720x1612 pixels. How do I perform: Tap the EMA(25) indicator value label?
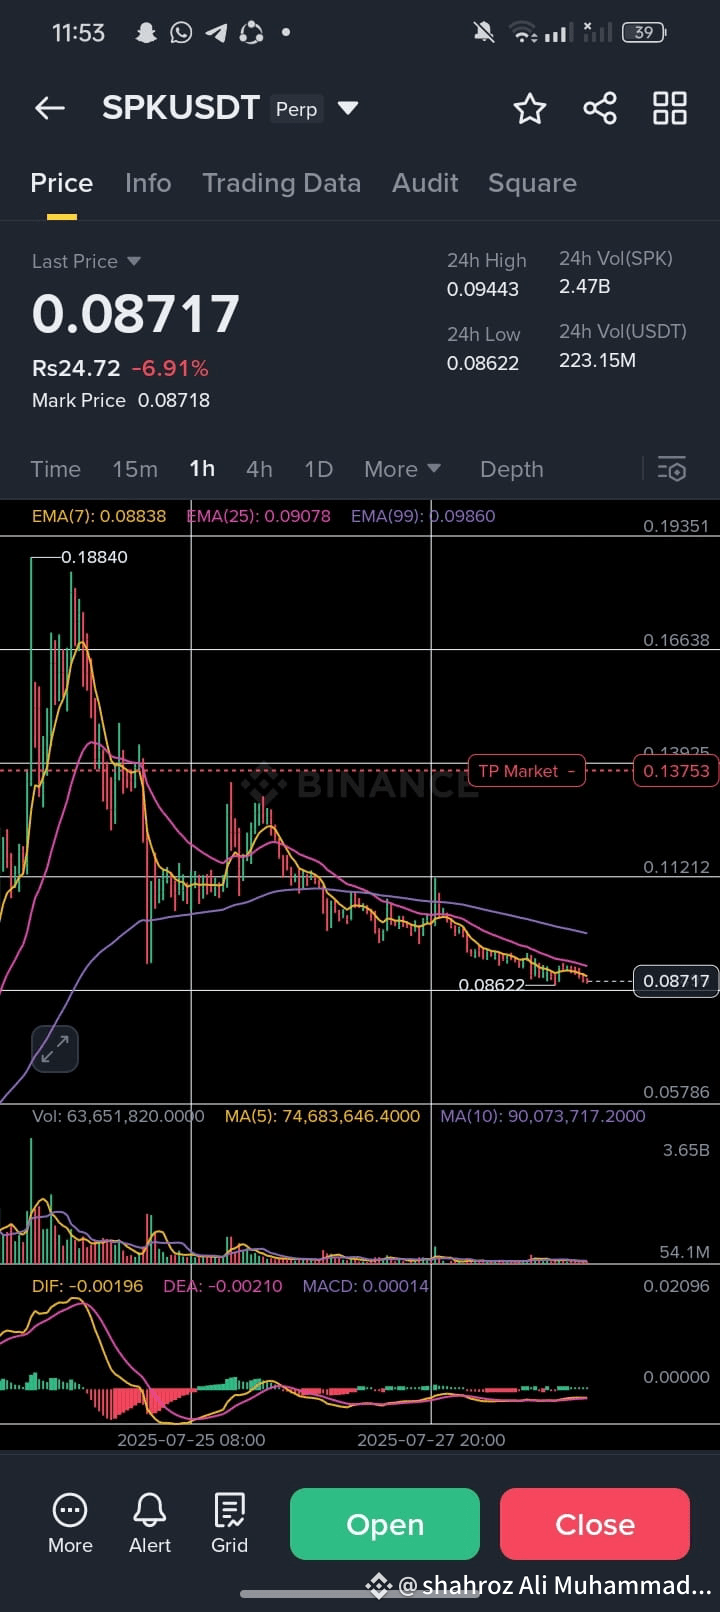pos(258,516)
